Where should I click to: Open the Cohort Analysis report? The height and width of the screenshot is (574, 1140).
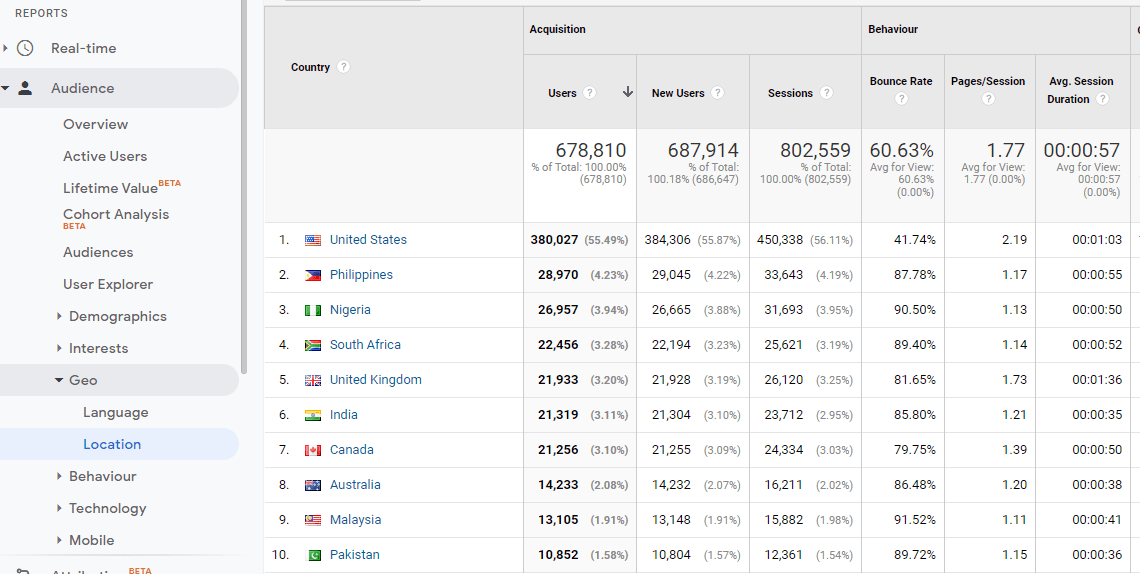[115, 214]
